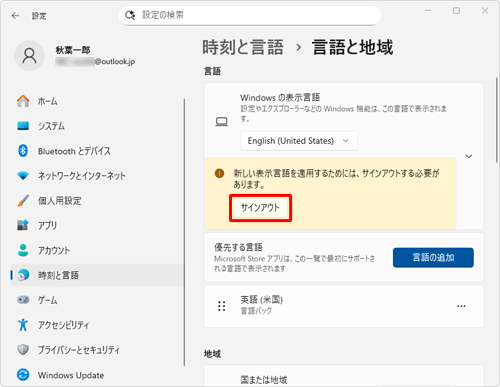The height and width of the screenshot is (387, 500).
Task: Click the back arrow in Settings header
Action: pyautogui.click(x=15, y=16)
